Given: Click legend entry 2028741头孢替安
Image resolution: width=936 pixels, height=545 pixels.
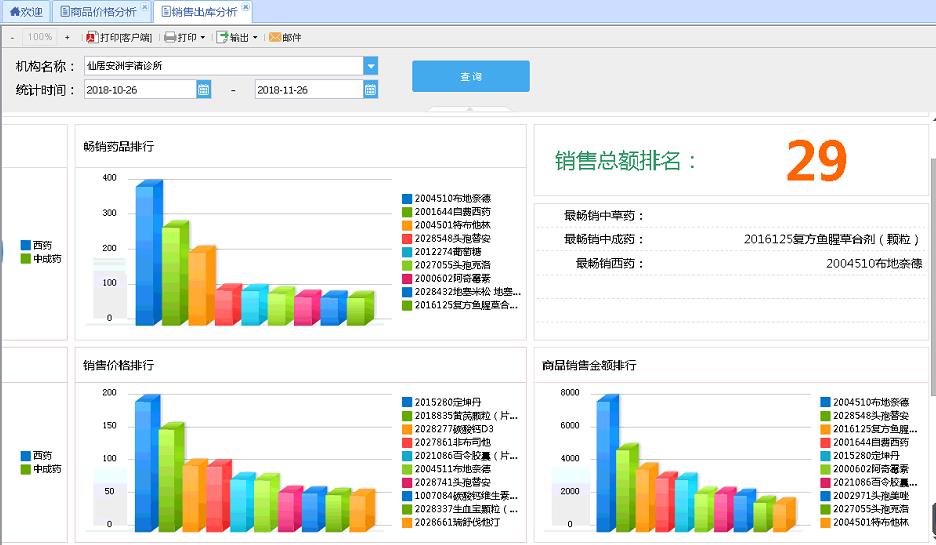Looking at the screenshot, I should (447, 482).
